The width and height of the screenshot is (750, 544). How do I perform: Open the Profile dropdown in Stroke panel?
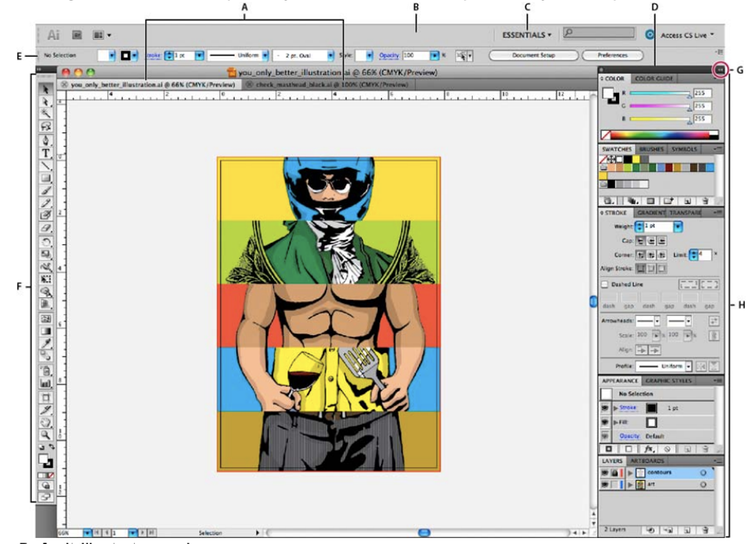click(x=688, y=366)
